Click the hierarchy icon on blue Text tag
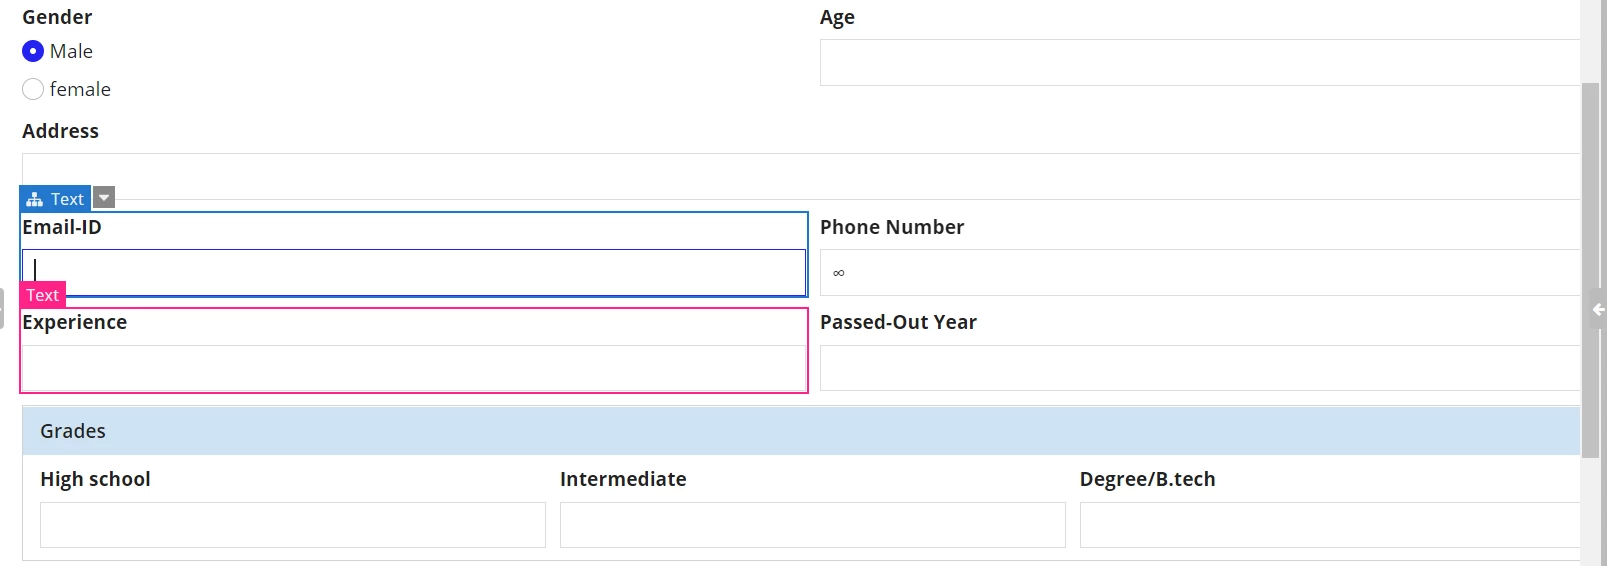 pos(35,199)
